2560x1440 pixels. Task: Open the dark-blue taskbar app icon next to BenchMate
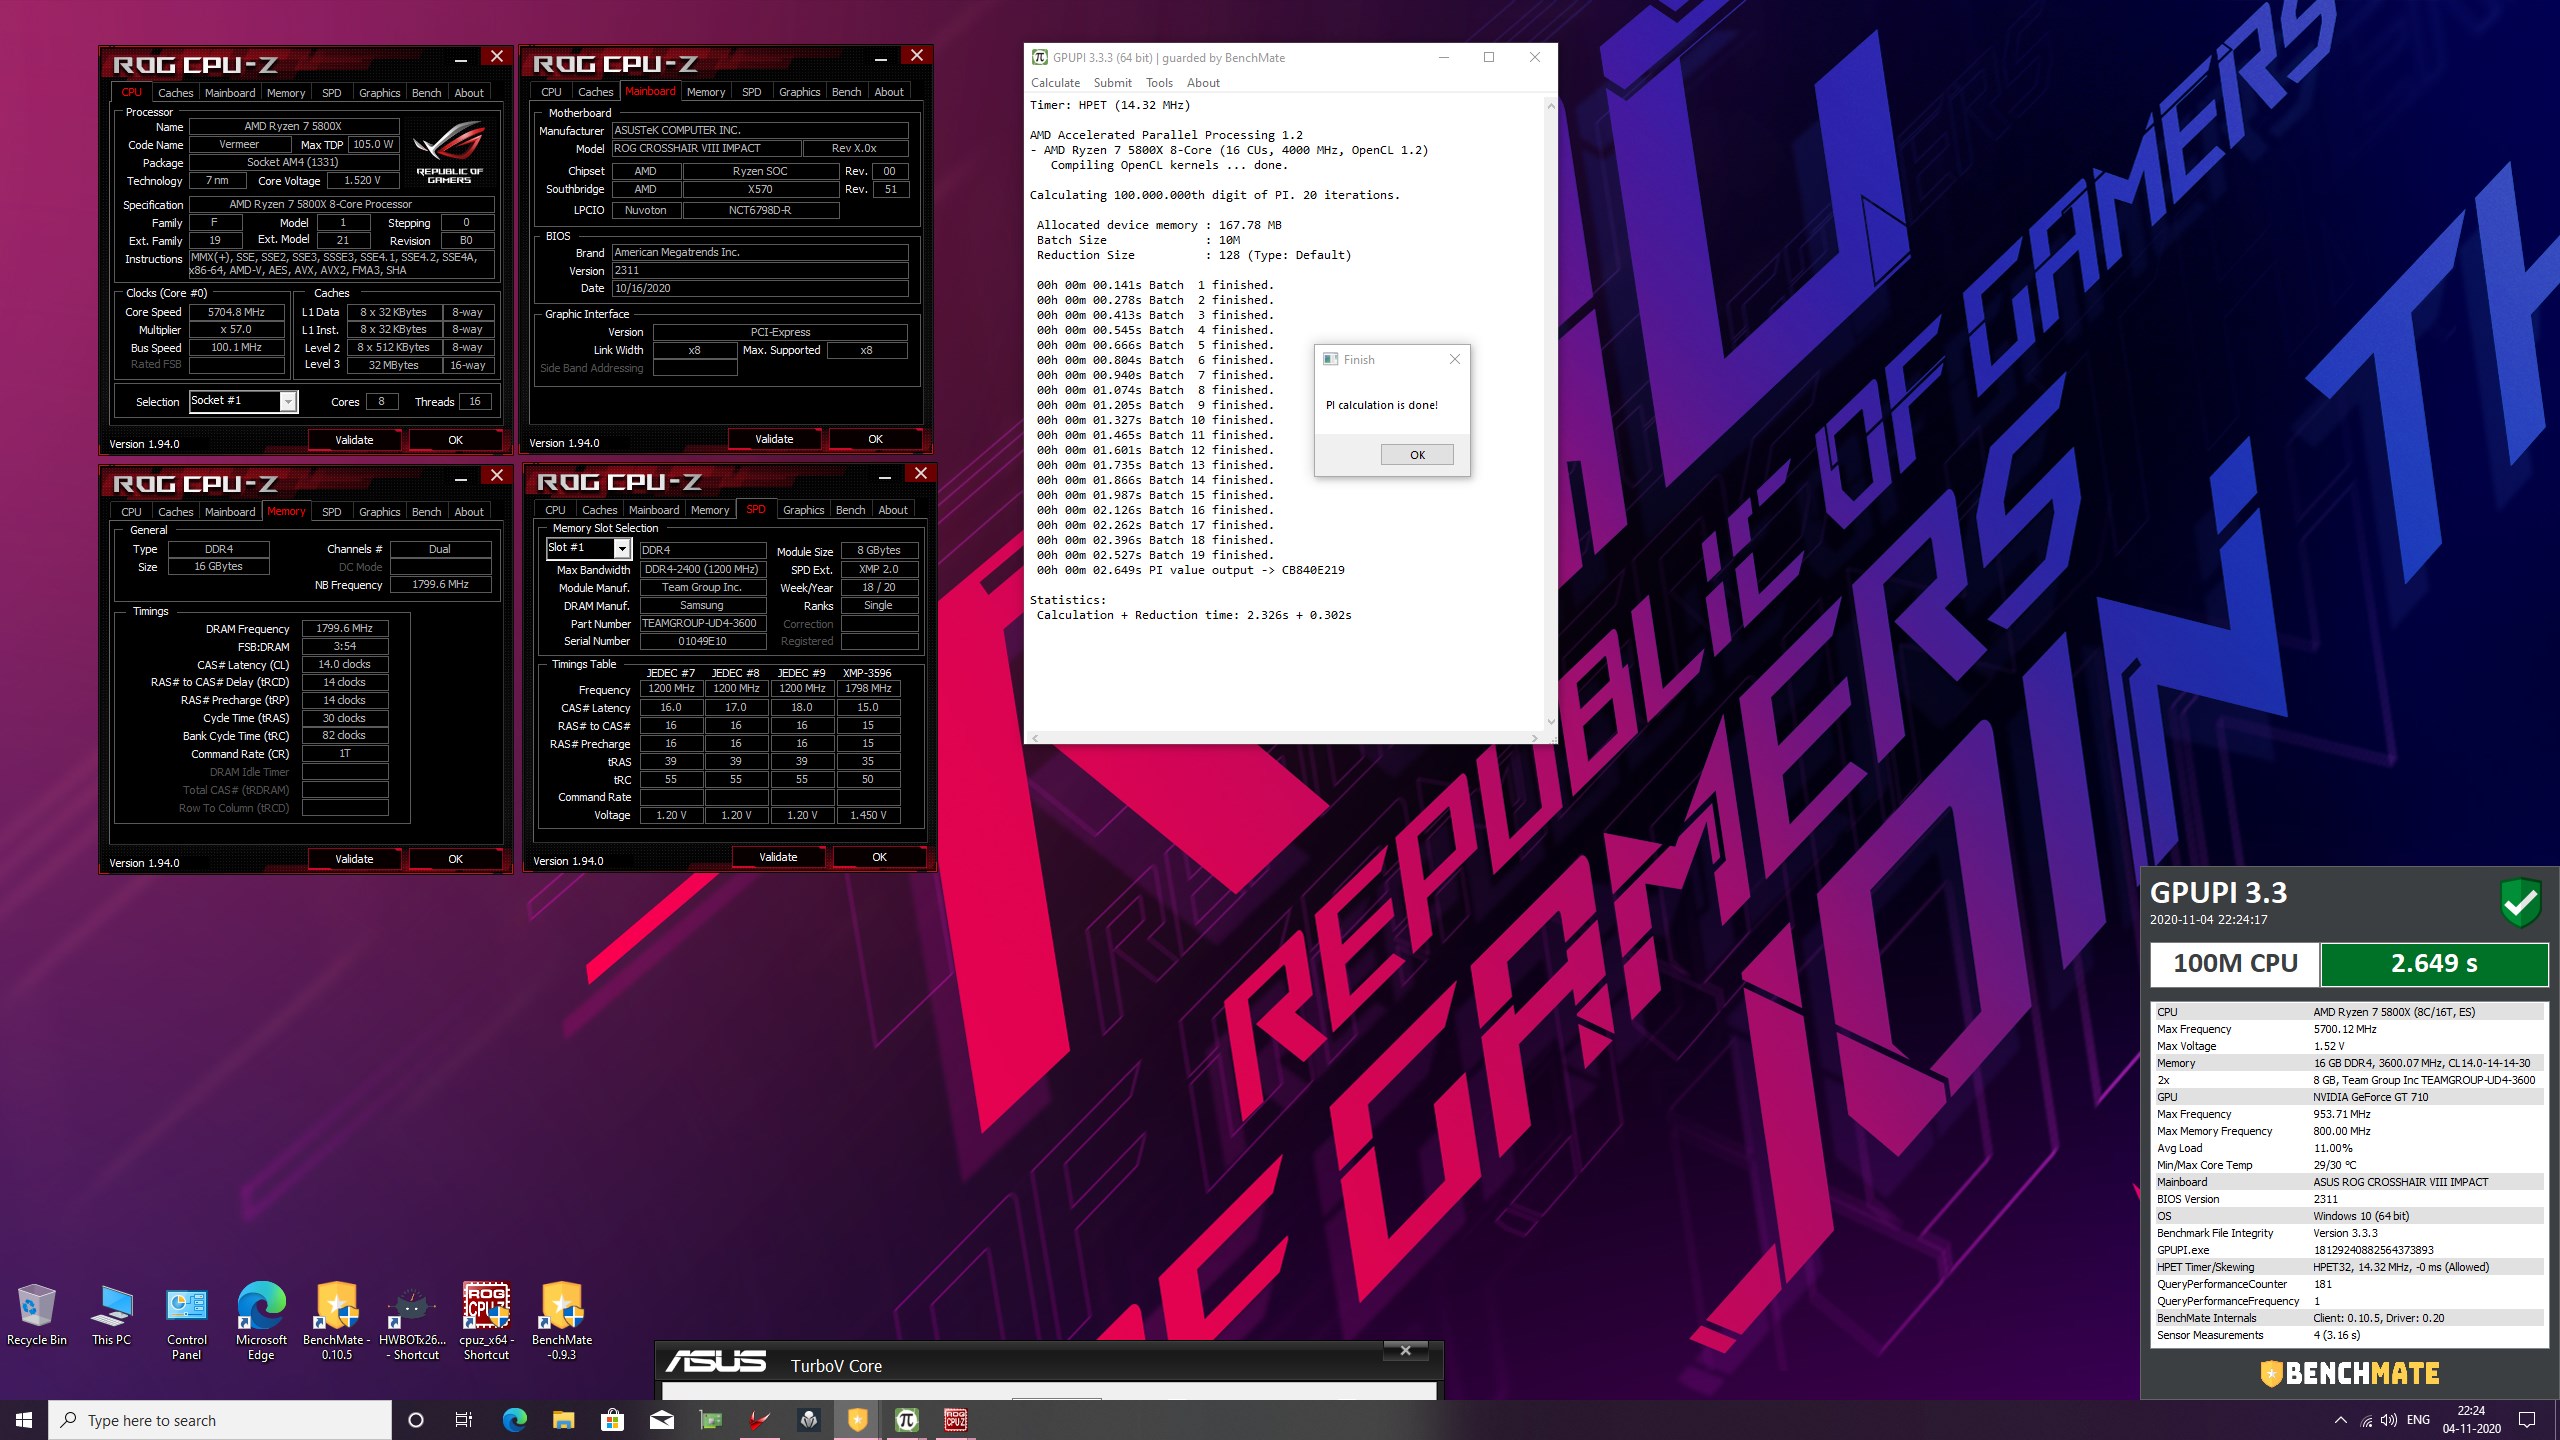808,1420
